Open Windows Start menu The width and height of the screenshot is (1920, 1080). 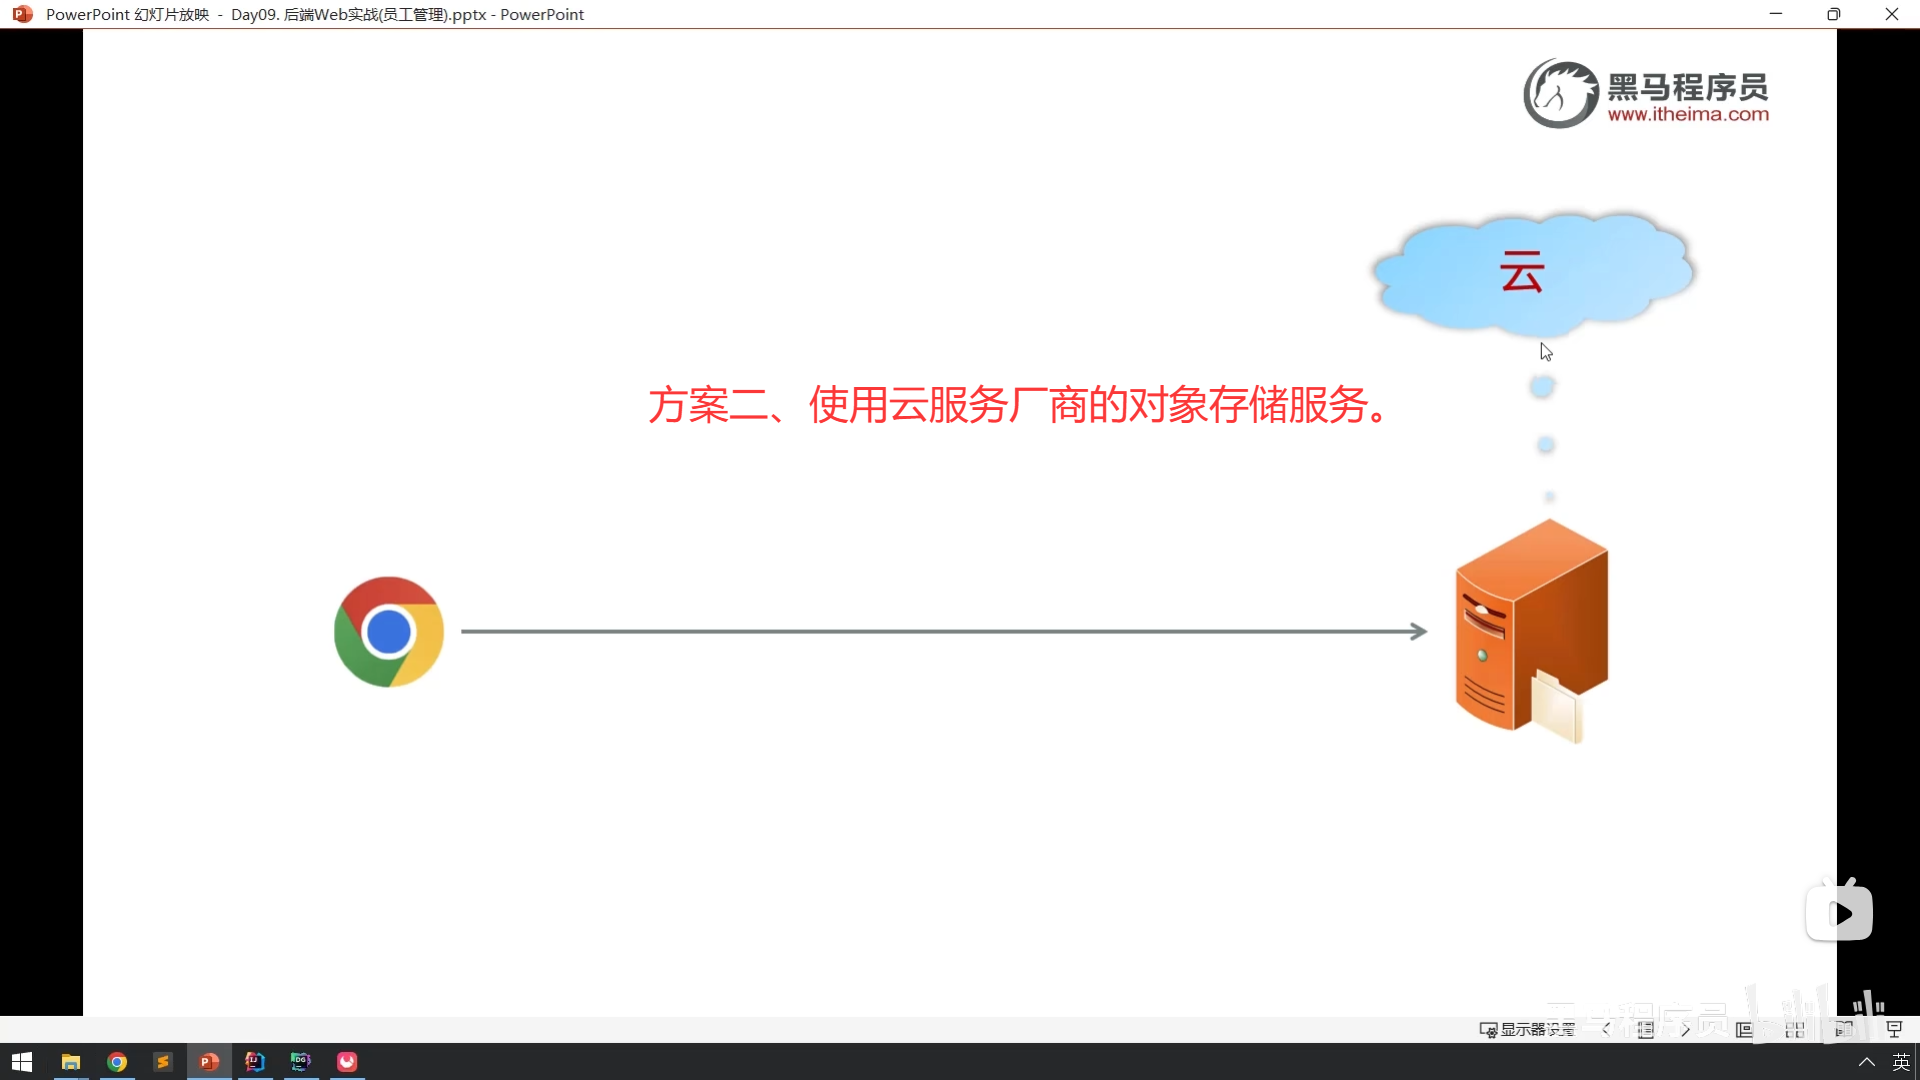click(x=22, y=1061)
